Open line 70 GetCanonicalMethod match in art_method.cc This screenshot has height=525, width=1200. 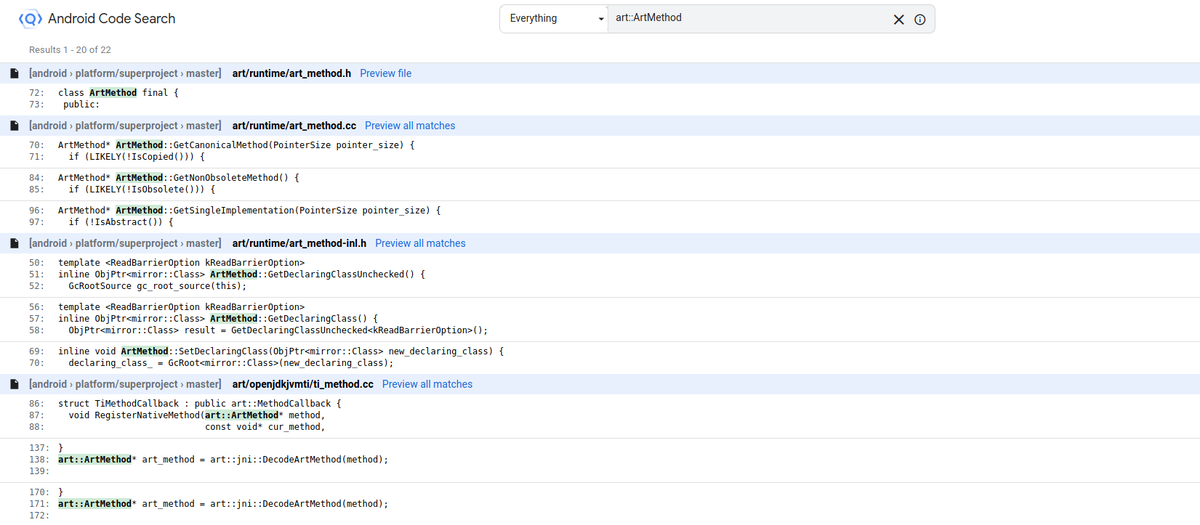click(x=236, y=145)
